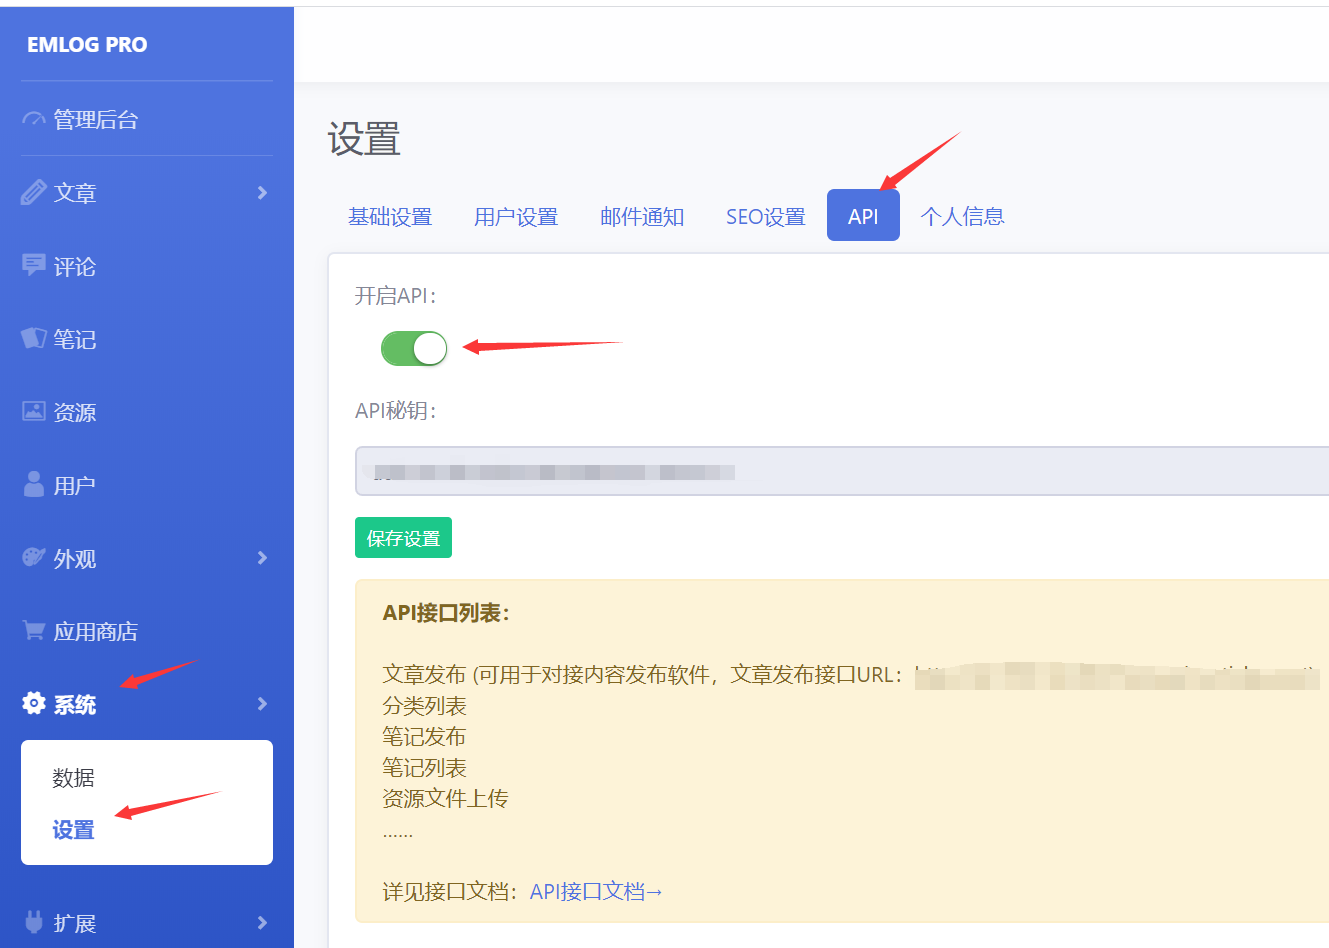
Task: Click the gear icon beside 系统
Action: pos(34,703)
